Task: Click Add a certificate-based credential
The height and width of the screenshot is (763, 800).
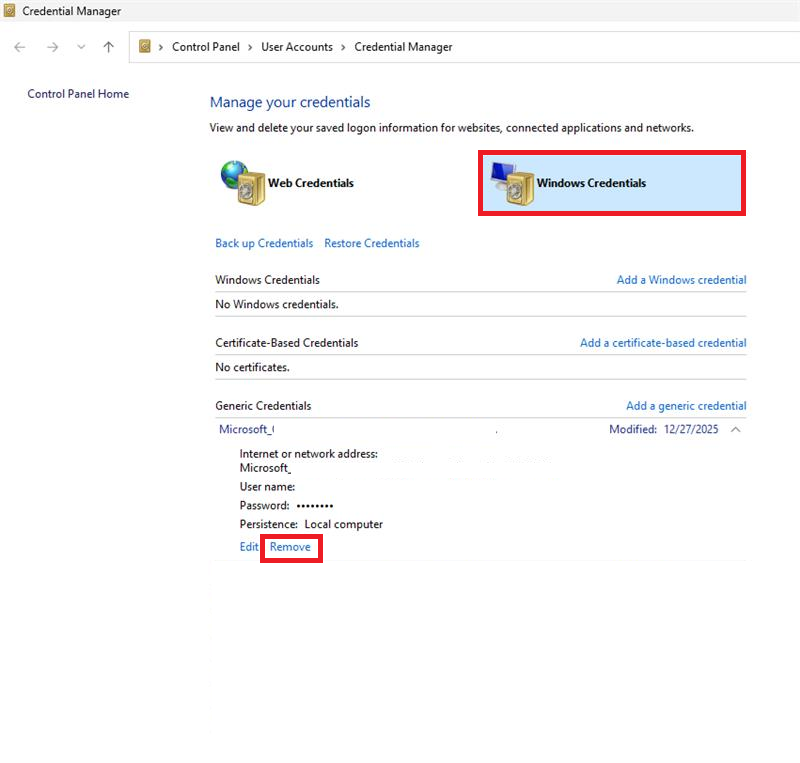Action: point(663,343)
